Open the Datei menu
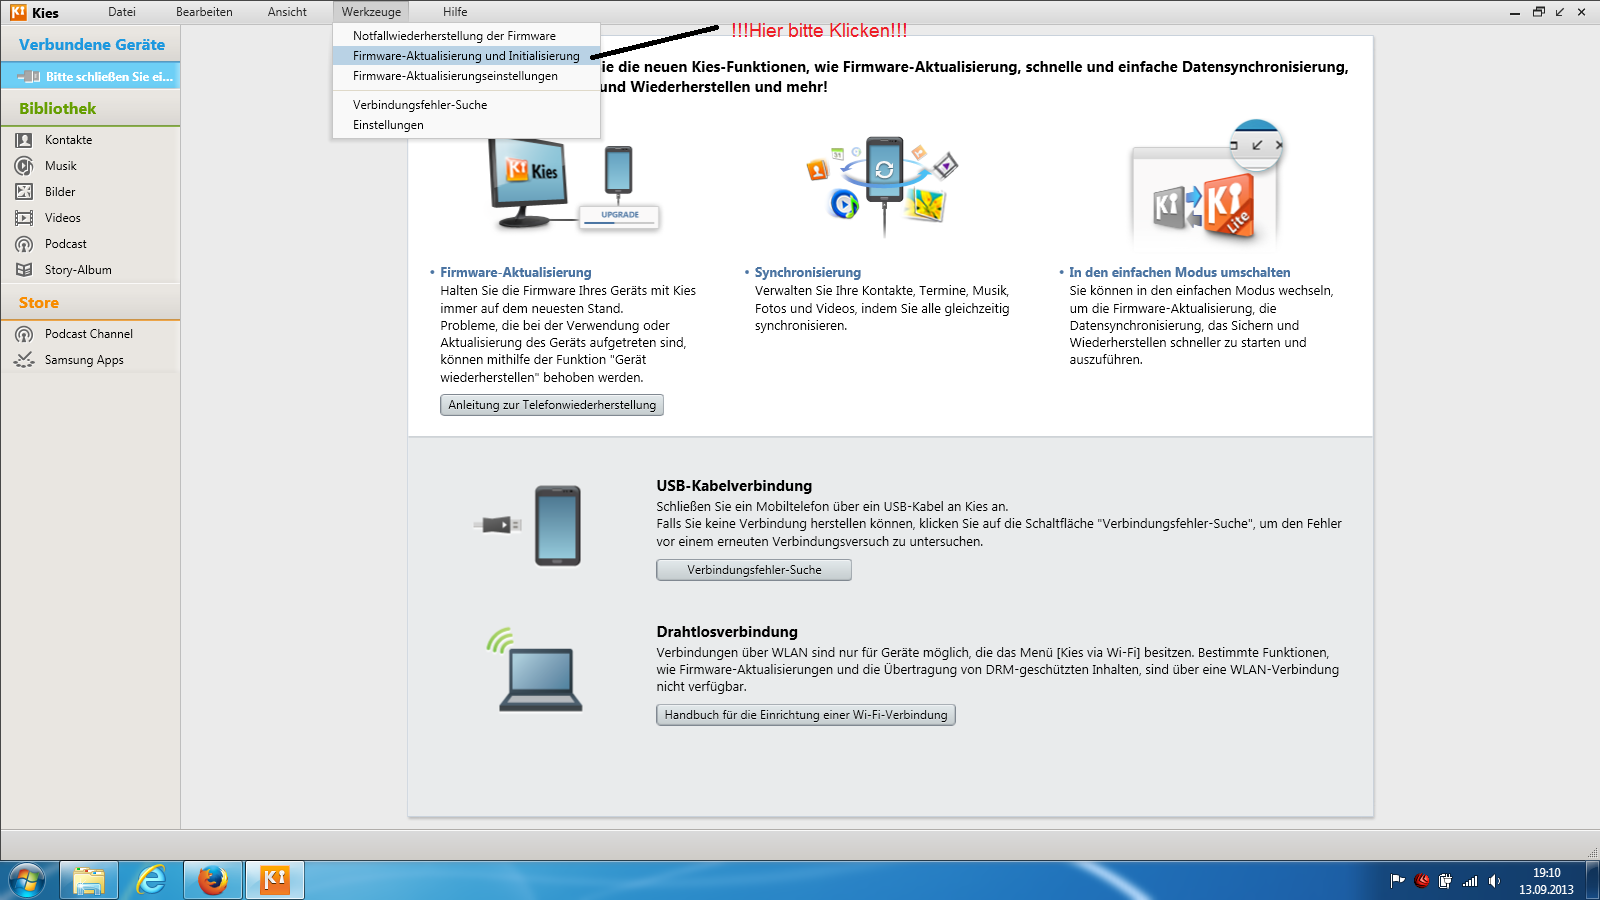 pyautogui.click(x=122, y=12)
